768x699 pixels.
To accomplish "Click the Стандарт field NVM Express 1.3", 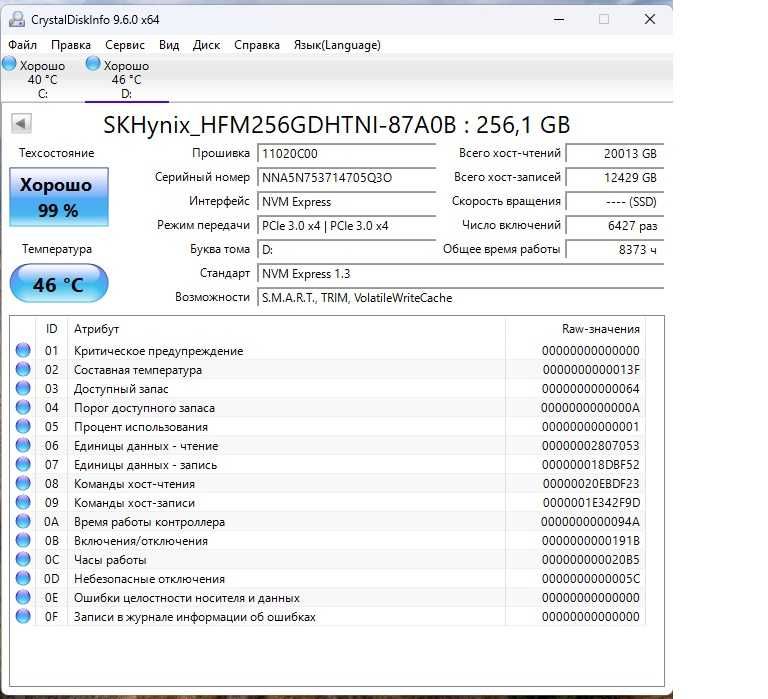I will click(460, 273).
